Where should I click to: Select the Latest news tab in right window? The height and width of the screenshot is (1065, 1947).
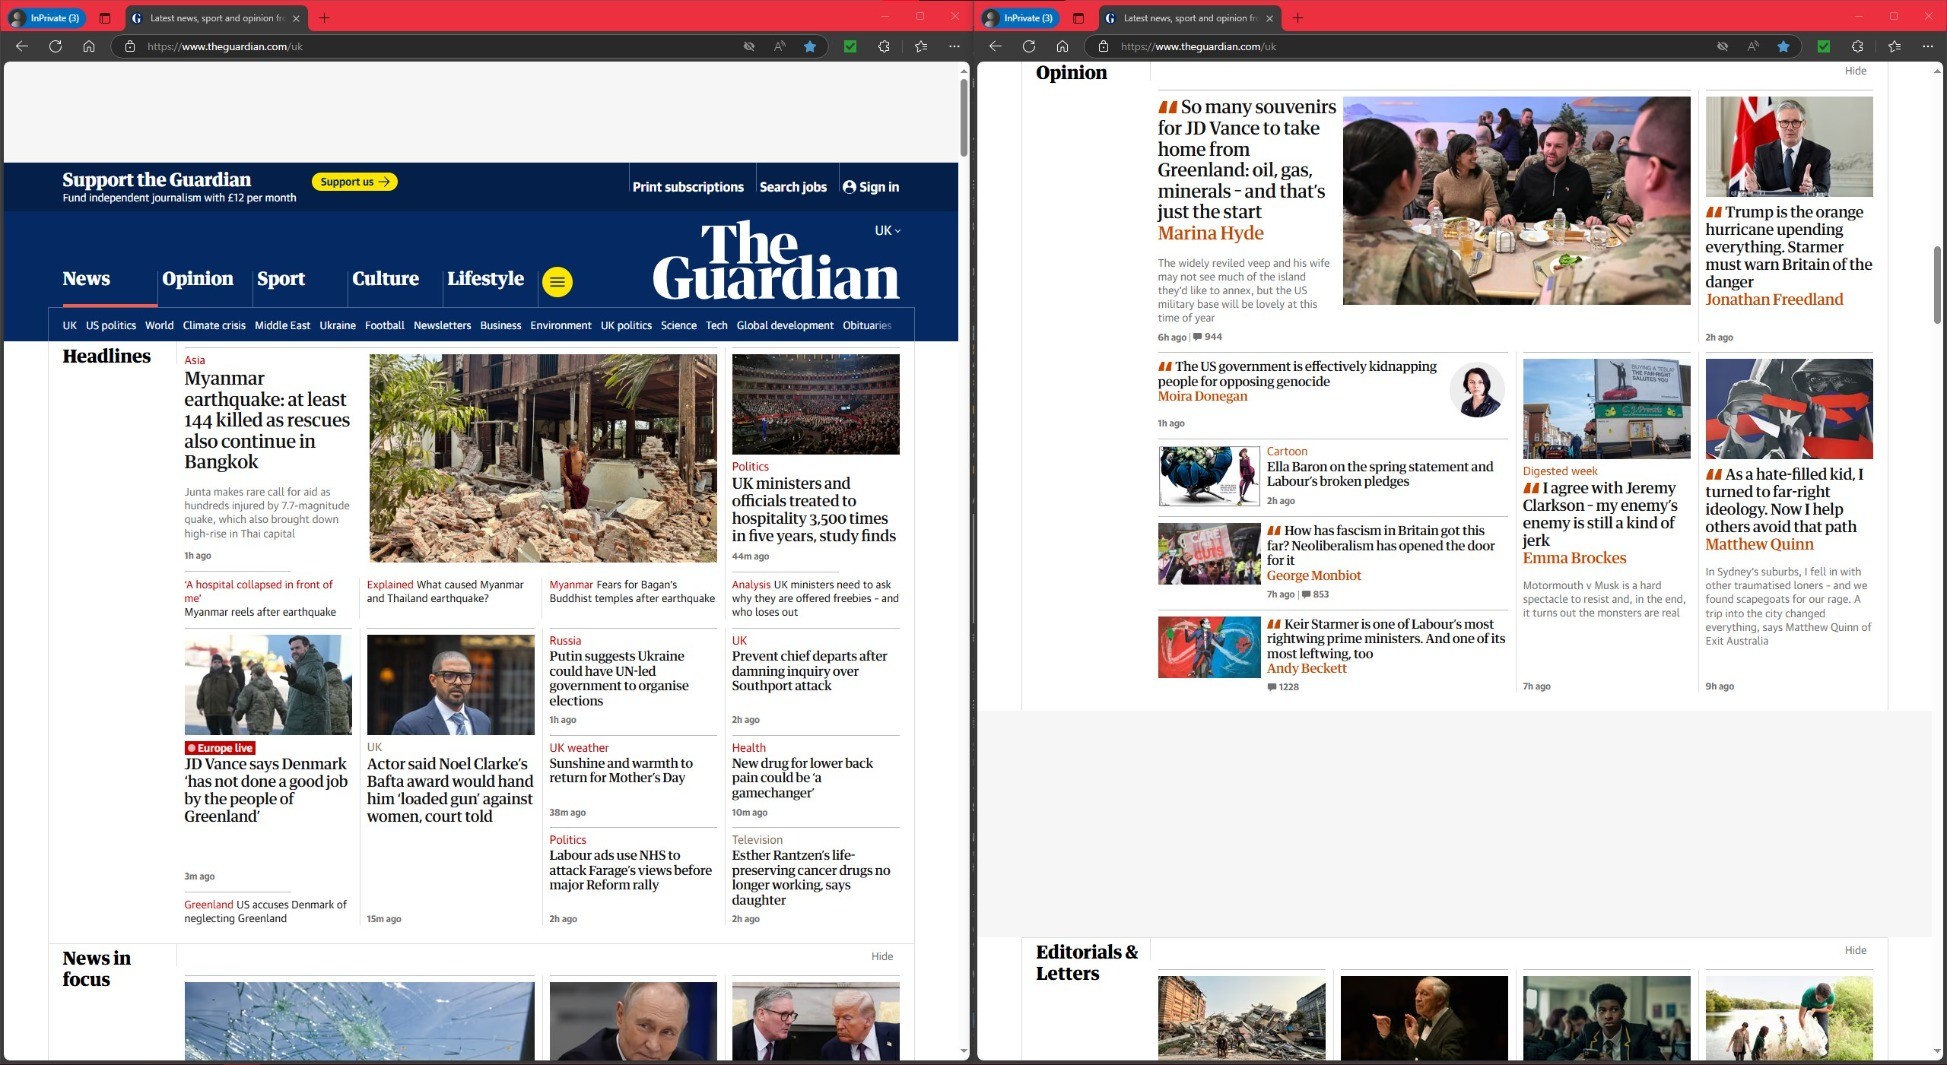tap(1188, 18)
